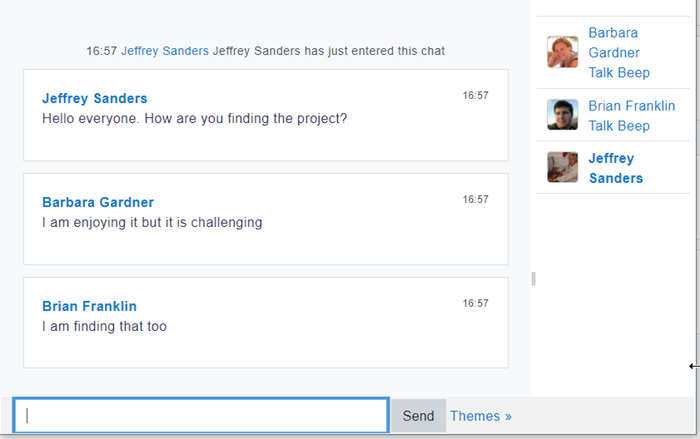Click message text 'Hello everyone. How are you finding the project?'

(x=195, y=118)
